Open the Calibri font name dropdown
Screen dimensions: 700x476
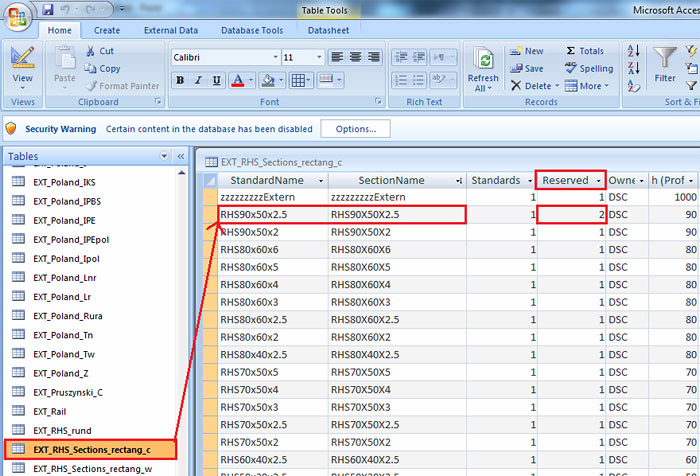click(x=275, y=58)
